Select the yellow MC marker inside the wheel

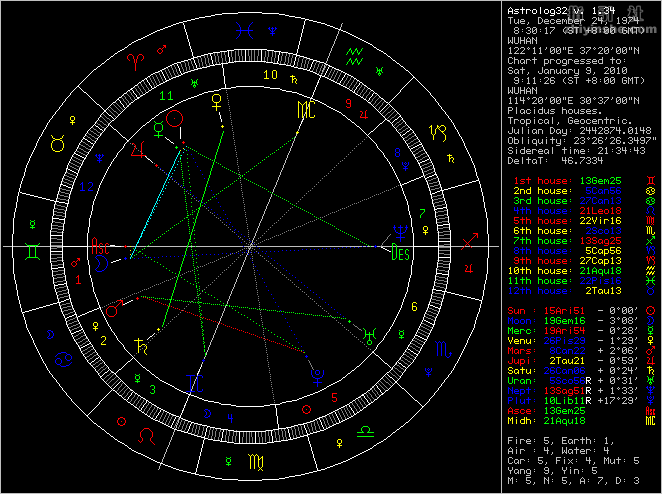click(305, 108)
